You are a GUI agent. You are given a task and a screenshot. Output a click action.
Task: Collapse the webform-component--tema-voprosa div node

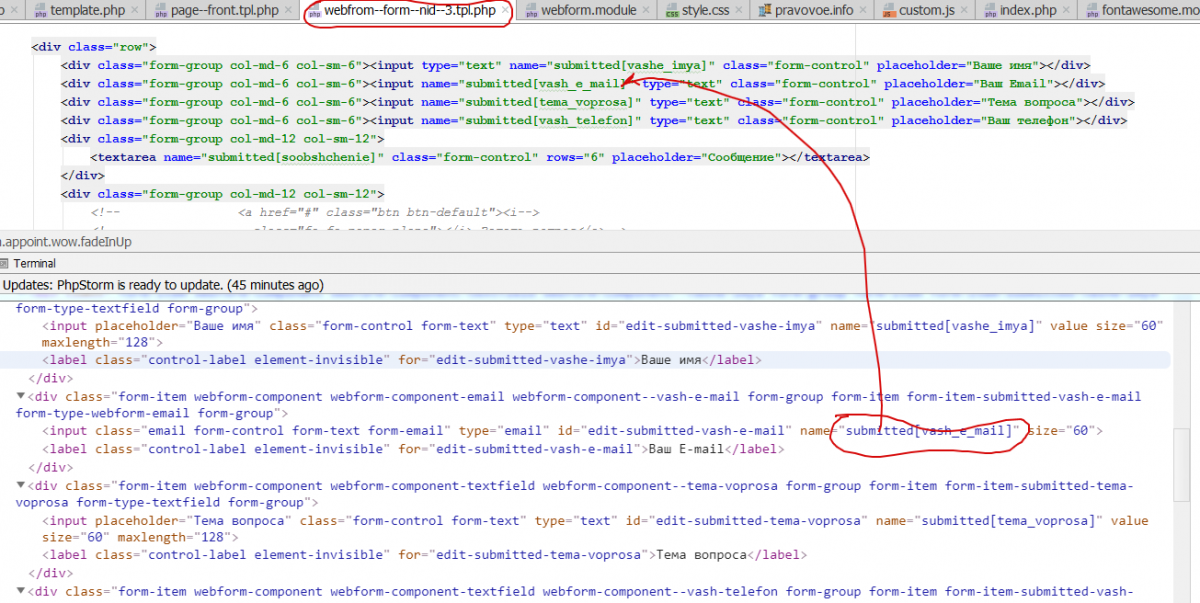click(21, 486)
